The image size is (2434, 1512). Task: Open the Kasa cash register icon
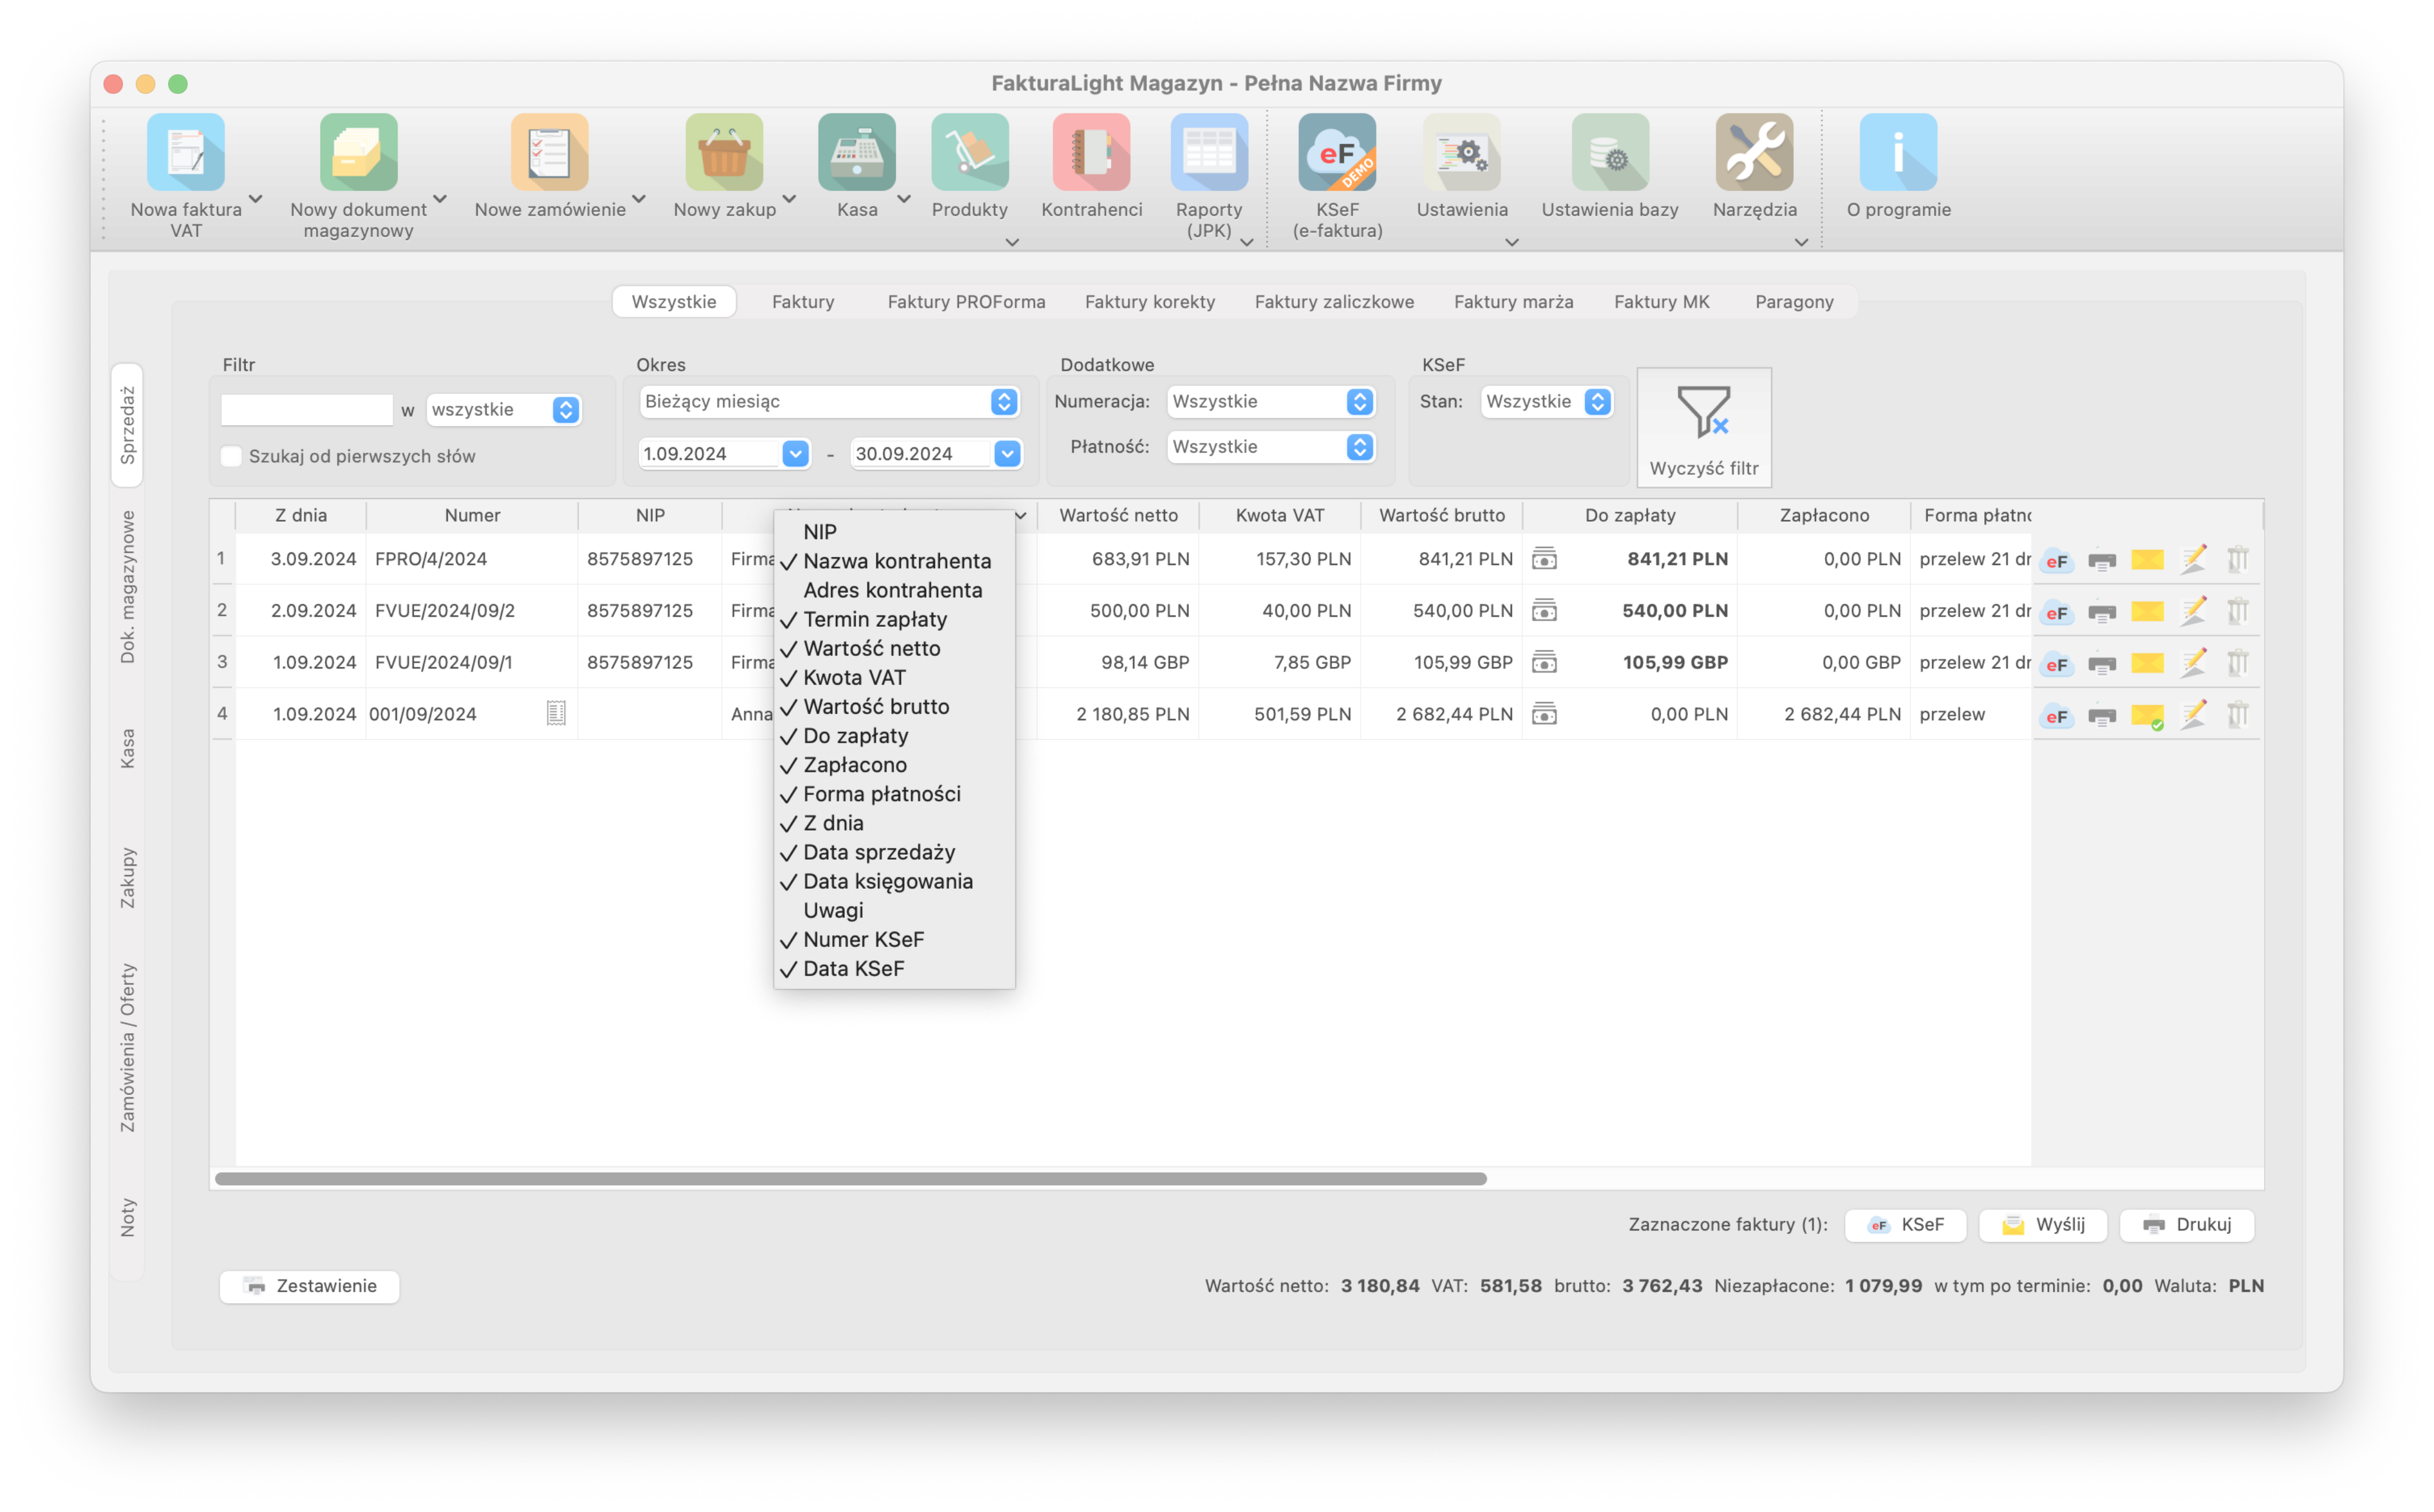click(856, 152)
